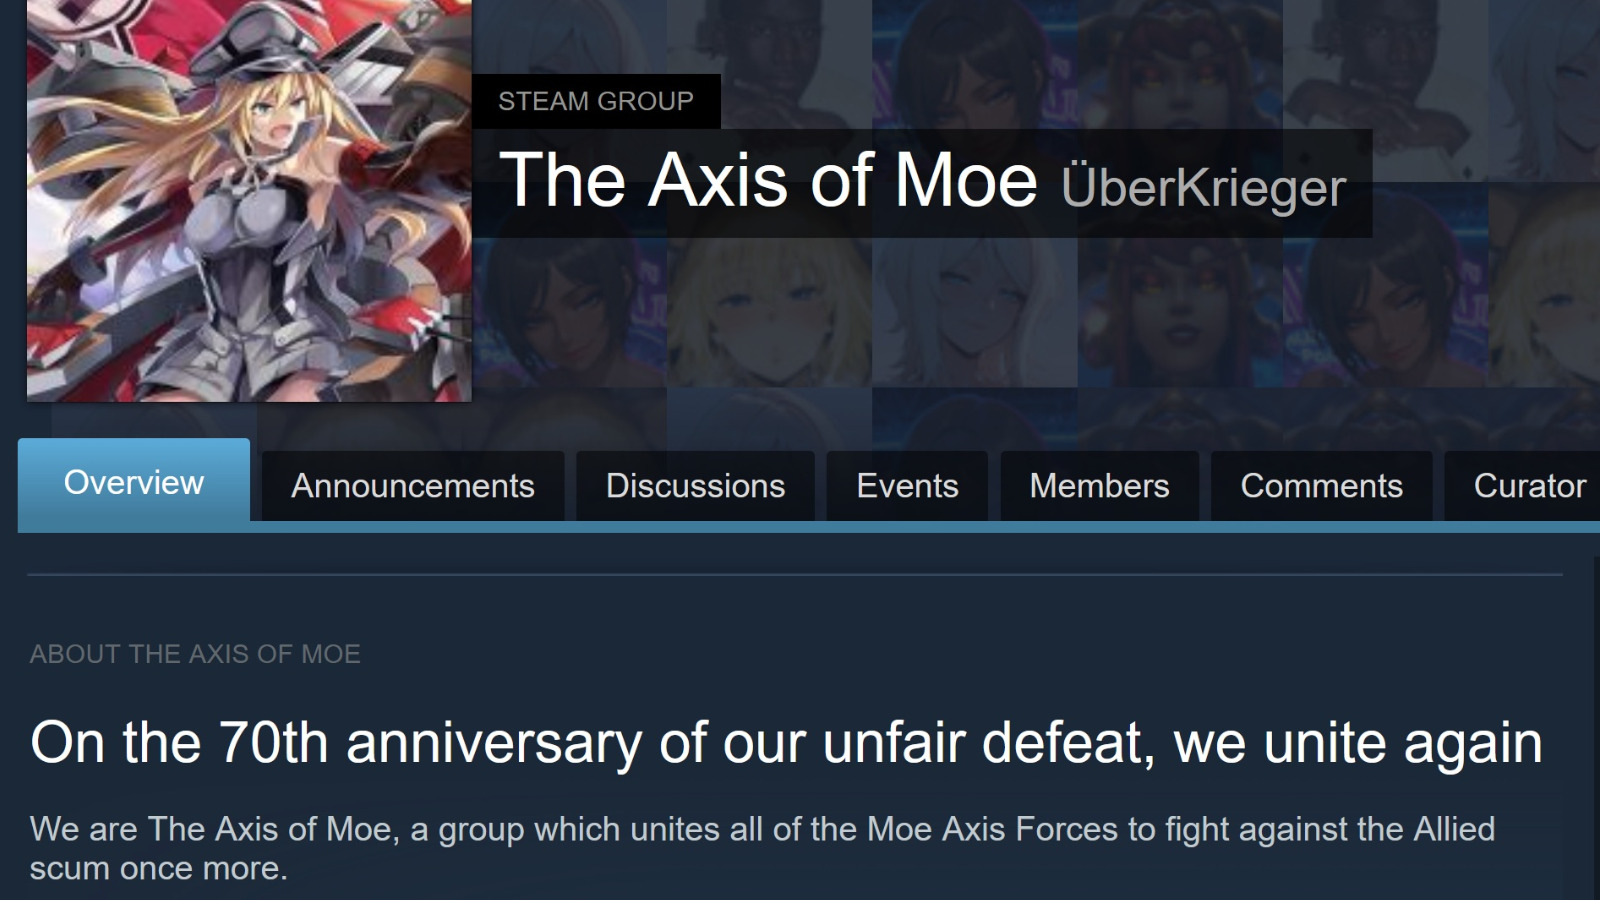
Task: Open the Comments tab
Action: 1321,486
